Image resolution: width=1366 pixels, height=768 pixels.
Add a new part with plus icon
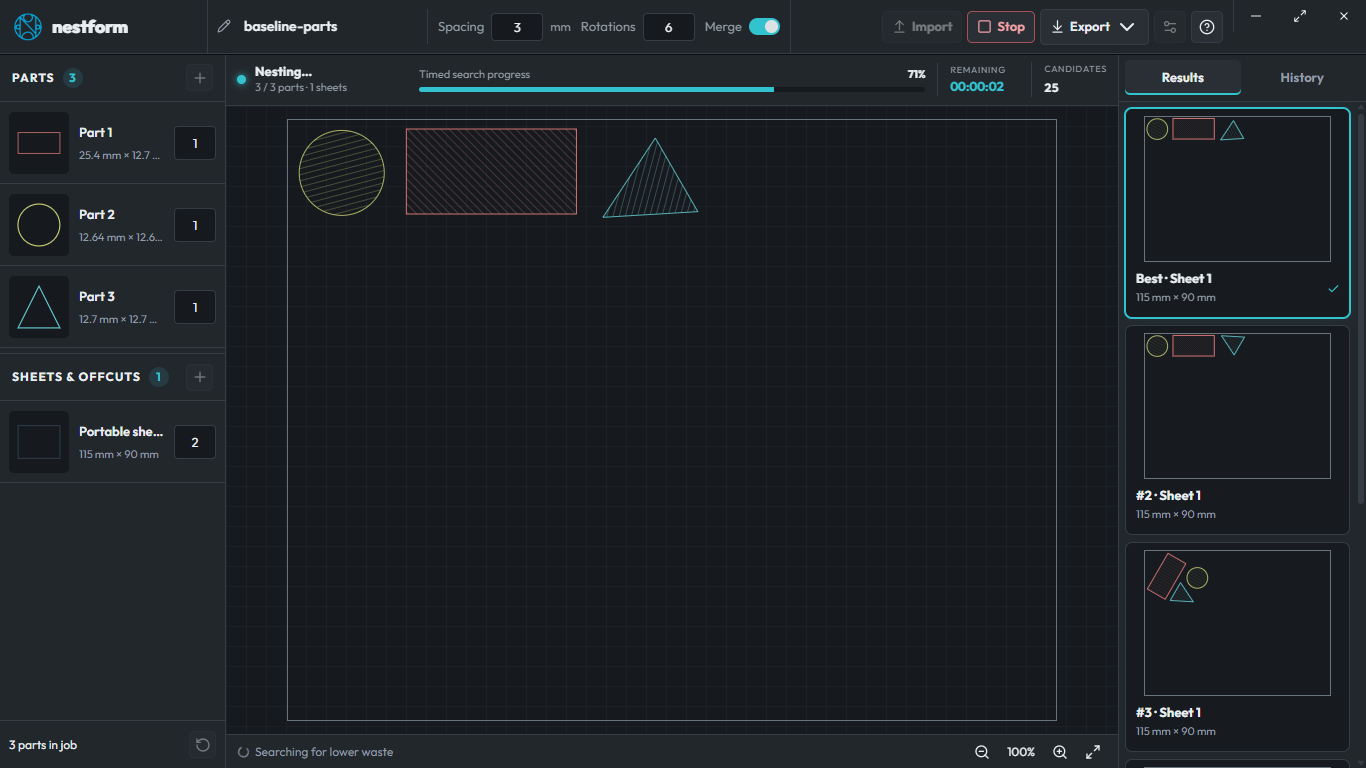click(200, 78)
